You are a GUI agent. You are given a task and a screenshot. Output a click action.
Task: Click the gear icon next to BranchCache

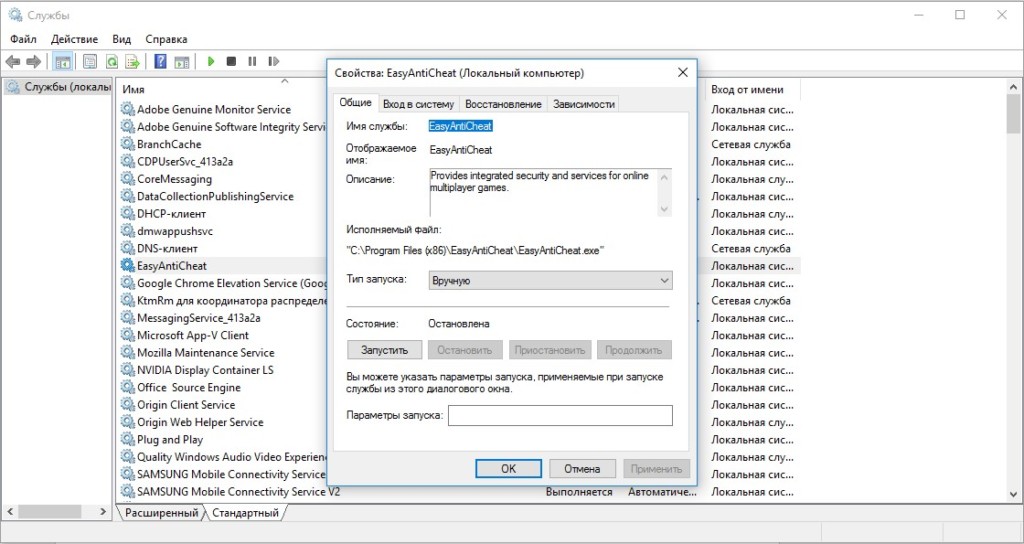point(127,144)
